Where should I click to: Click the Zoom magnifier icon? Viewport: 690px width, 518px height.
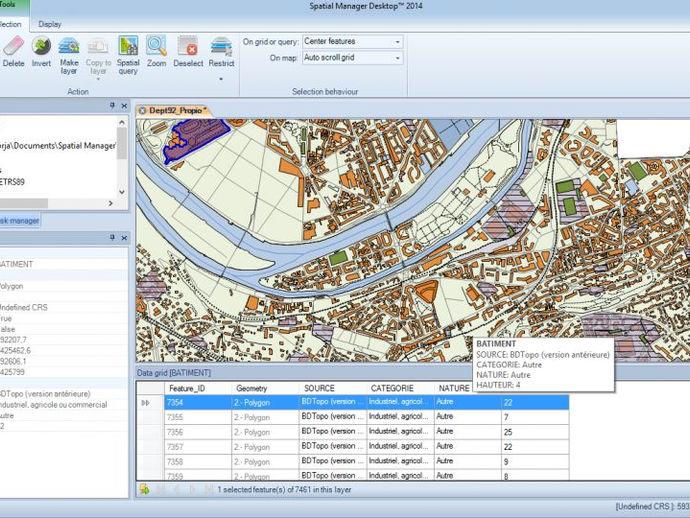pos(157,46)
